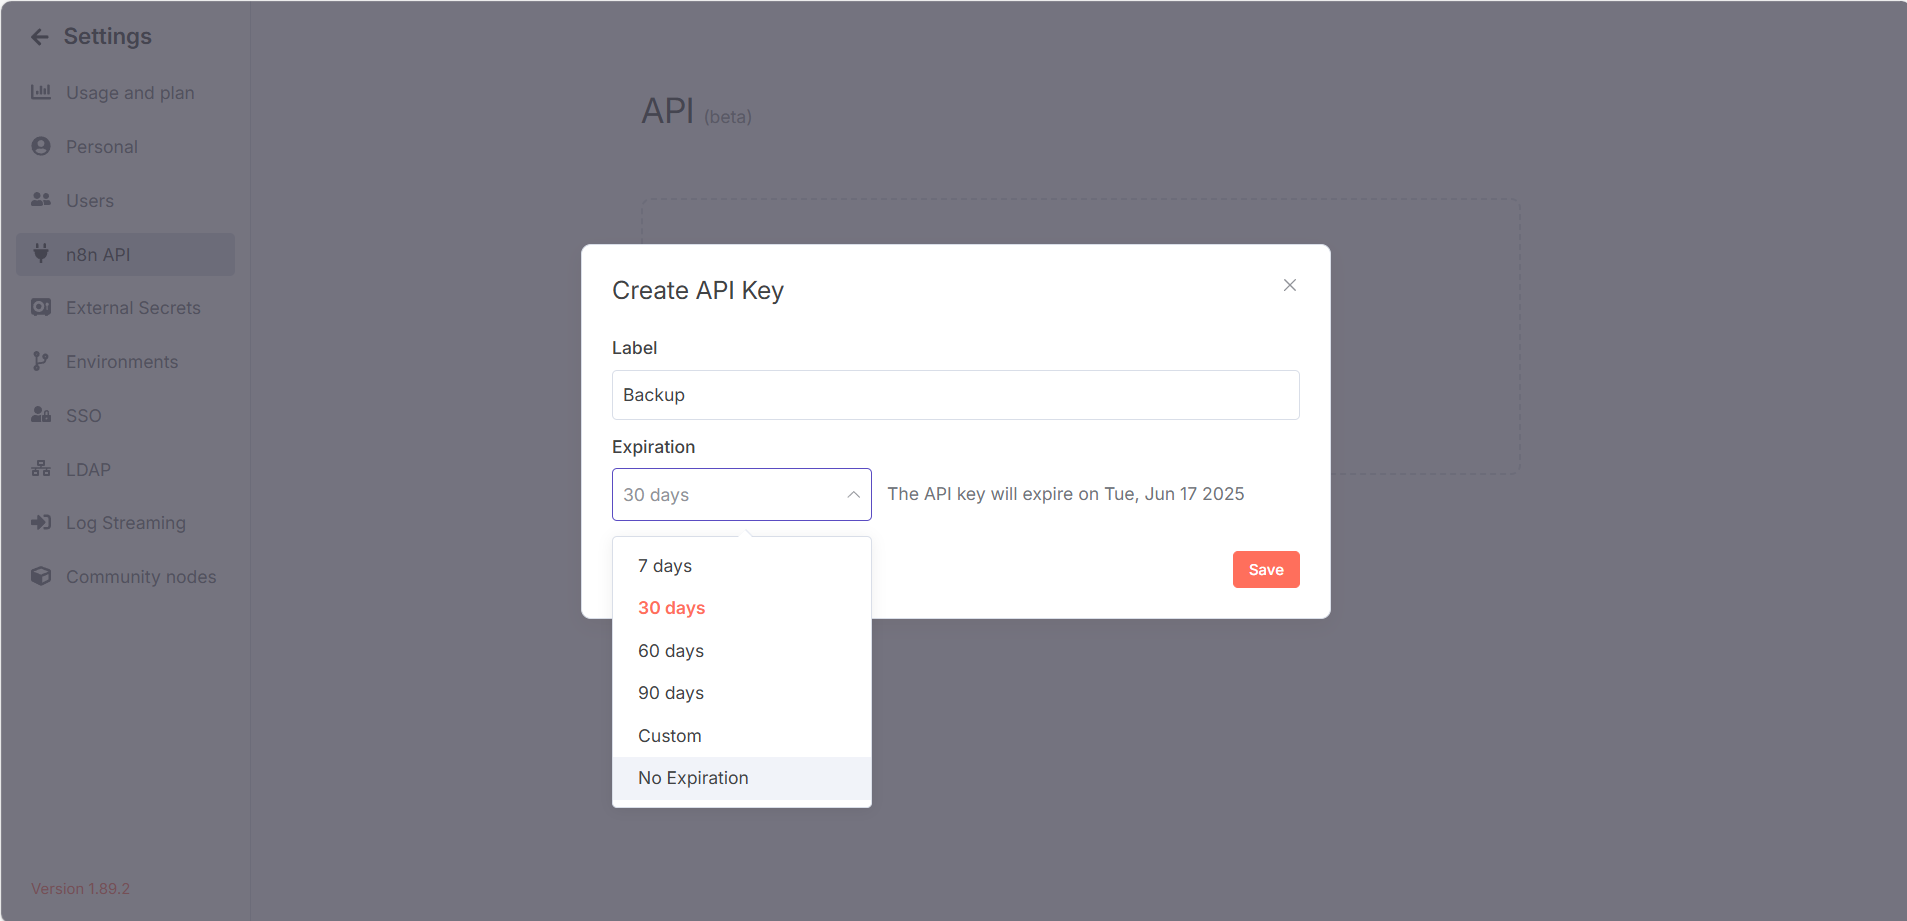Open the Usage and plan chart icon
1907x921 pixels.
tap(41, 92)
